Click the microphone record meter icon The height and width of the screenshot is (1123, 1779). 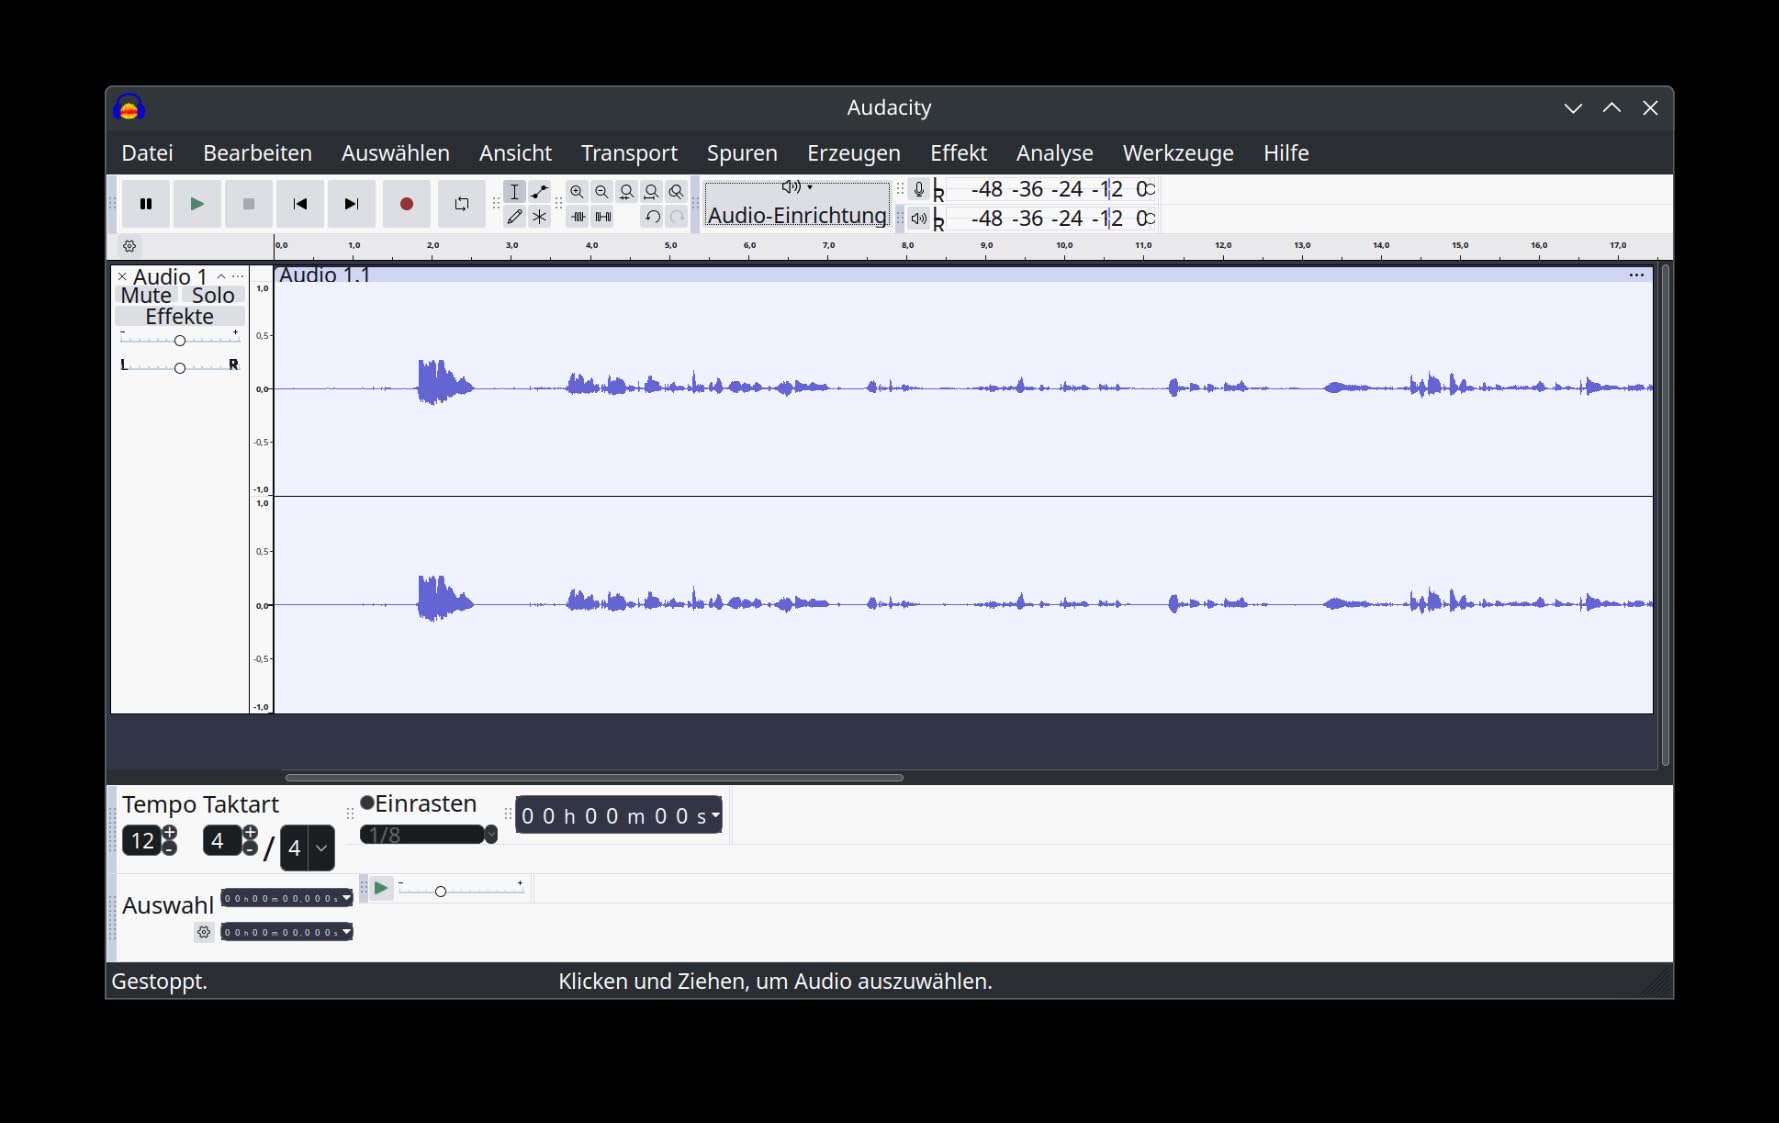tap(919, 189)
